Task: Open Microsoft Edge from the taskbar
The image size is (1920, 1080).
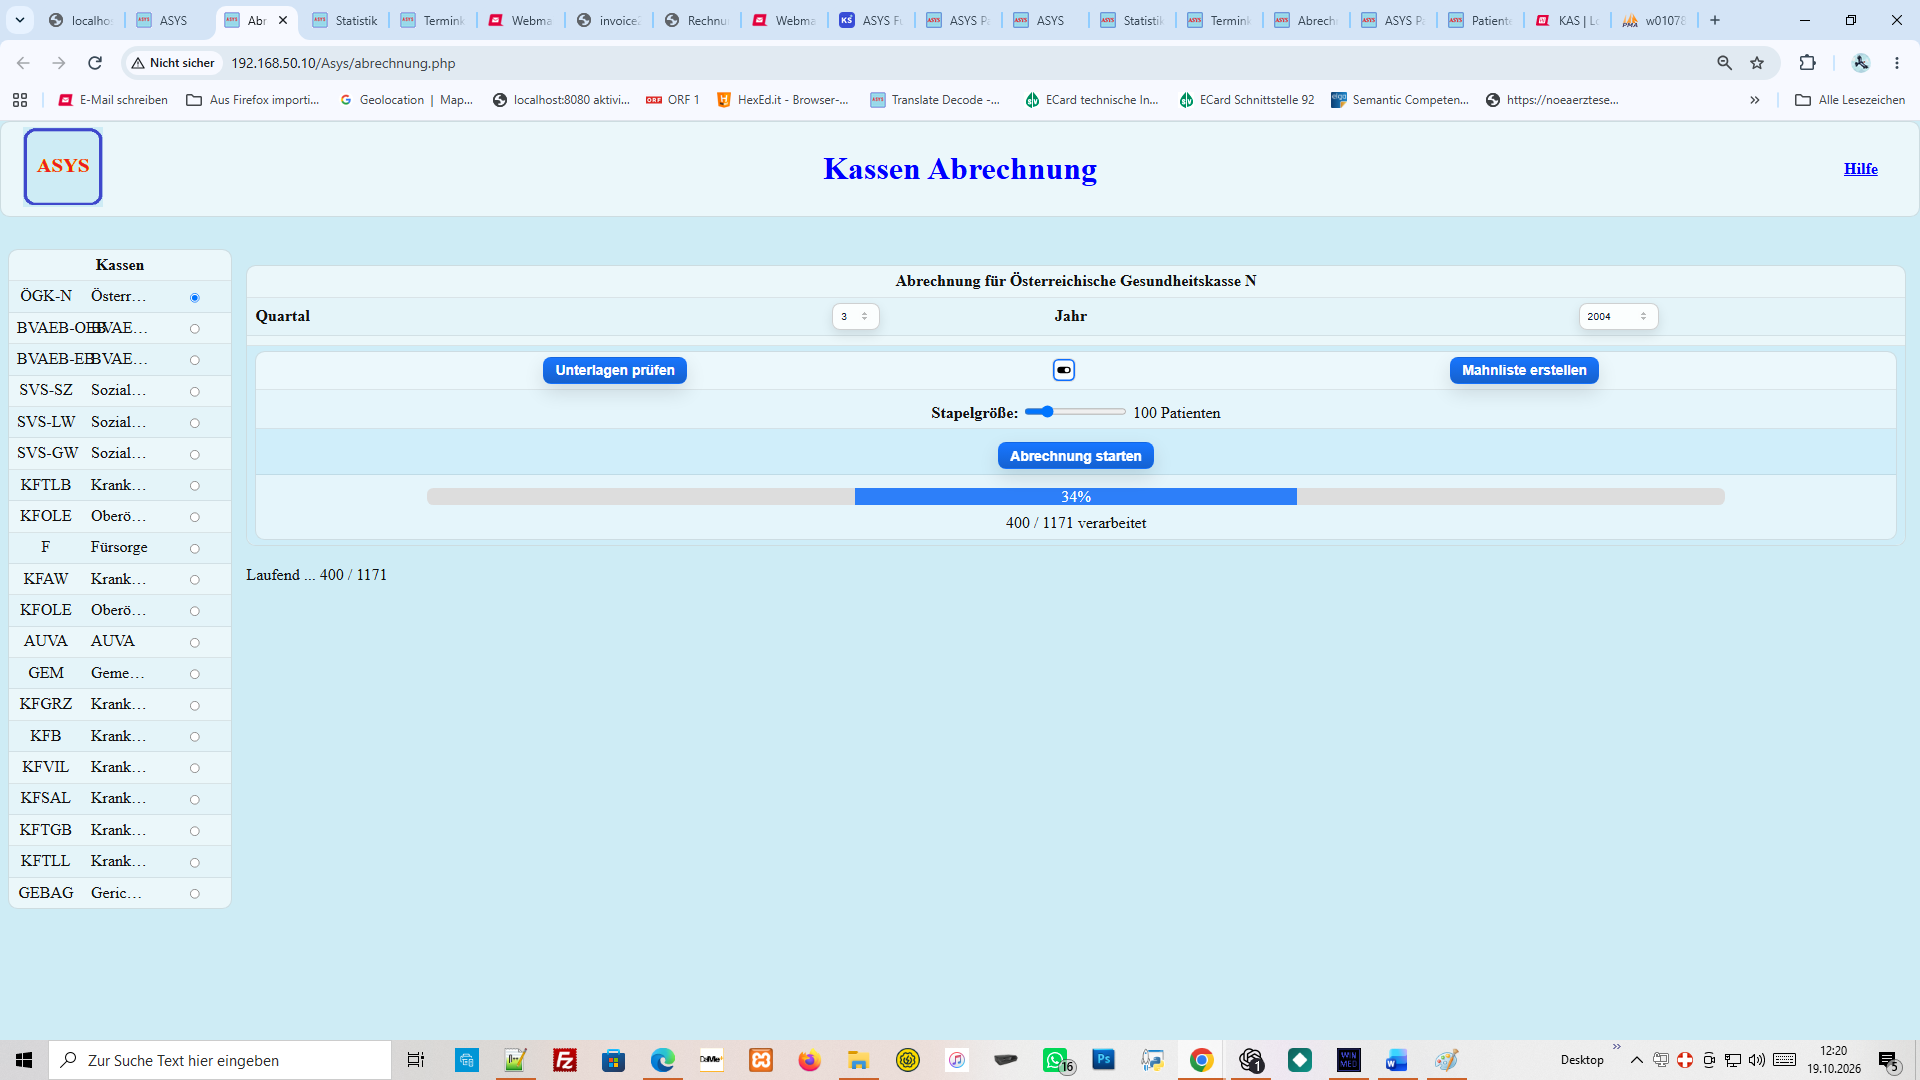Action: click(x=662, y=1060)
